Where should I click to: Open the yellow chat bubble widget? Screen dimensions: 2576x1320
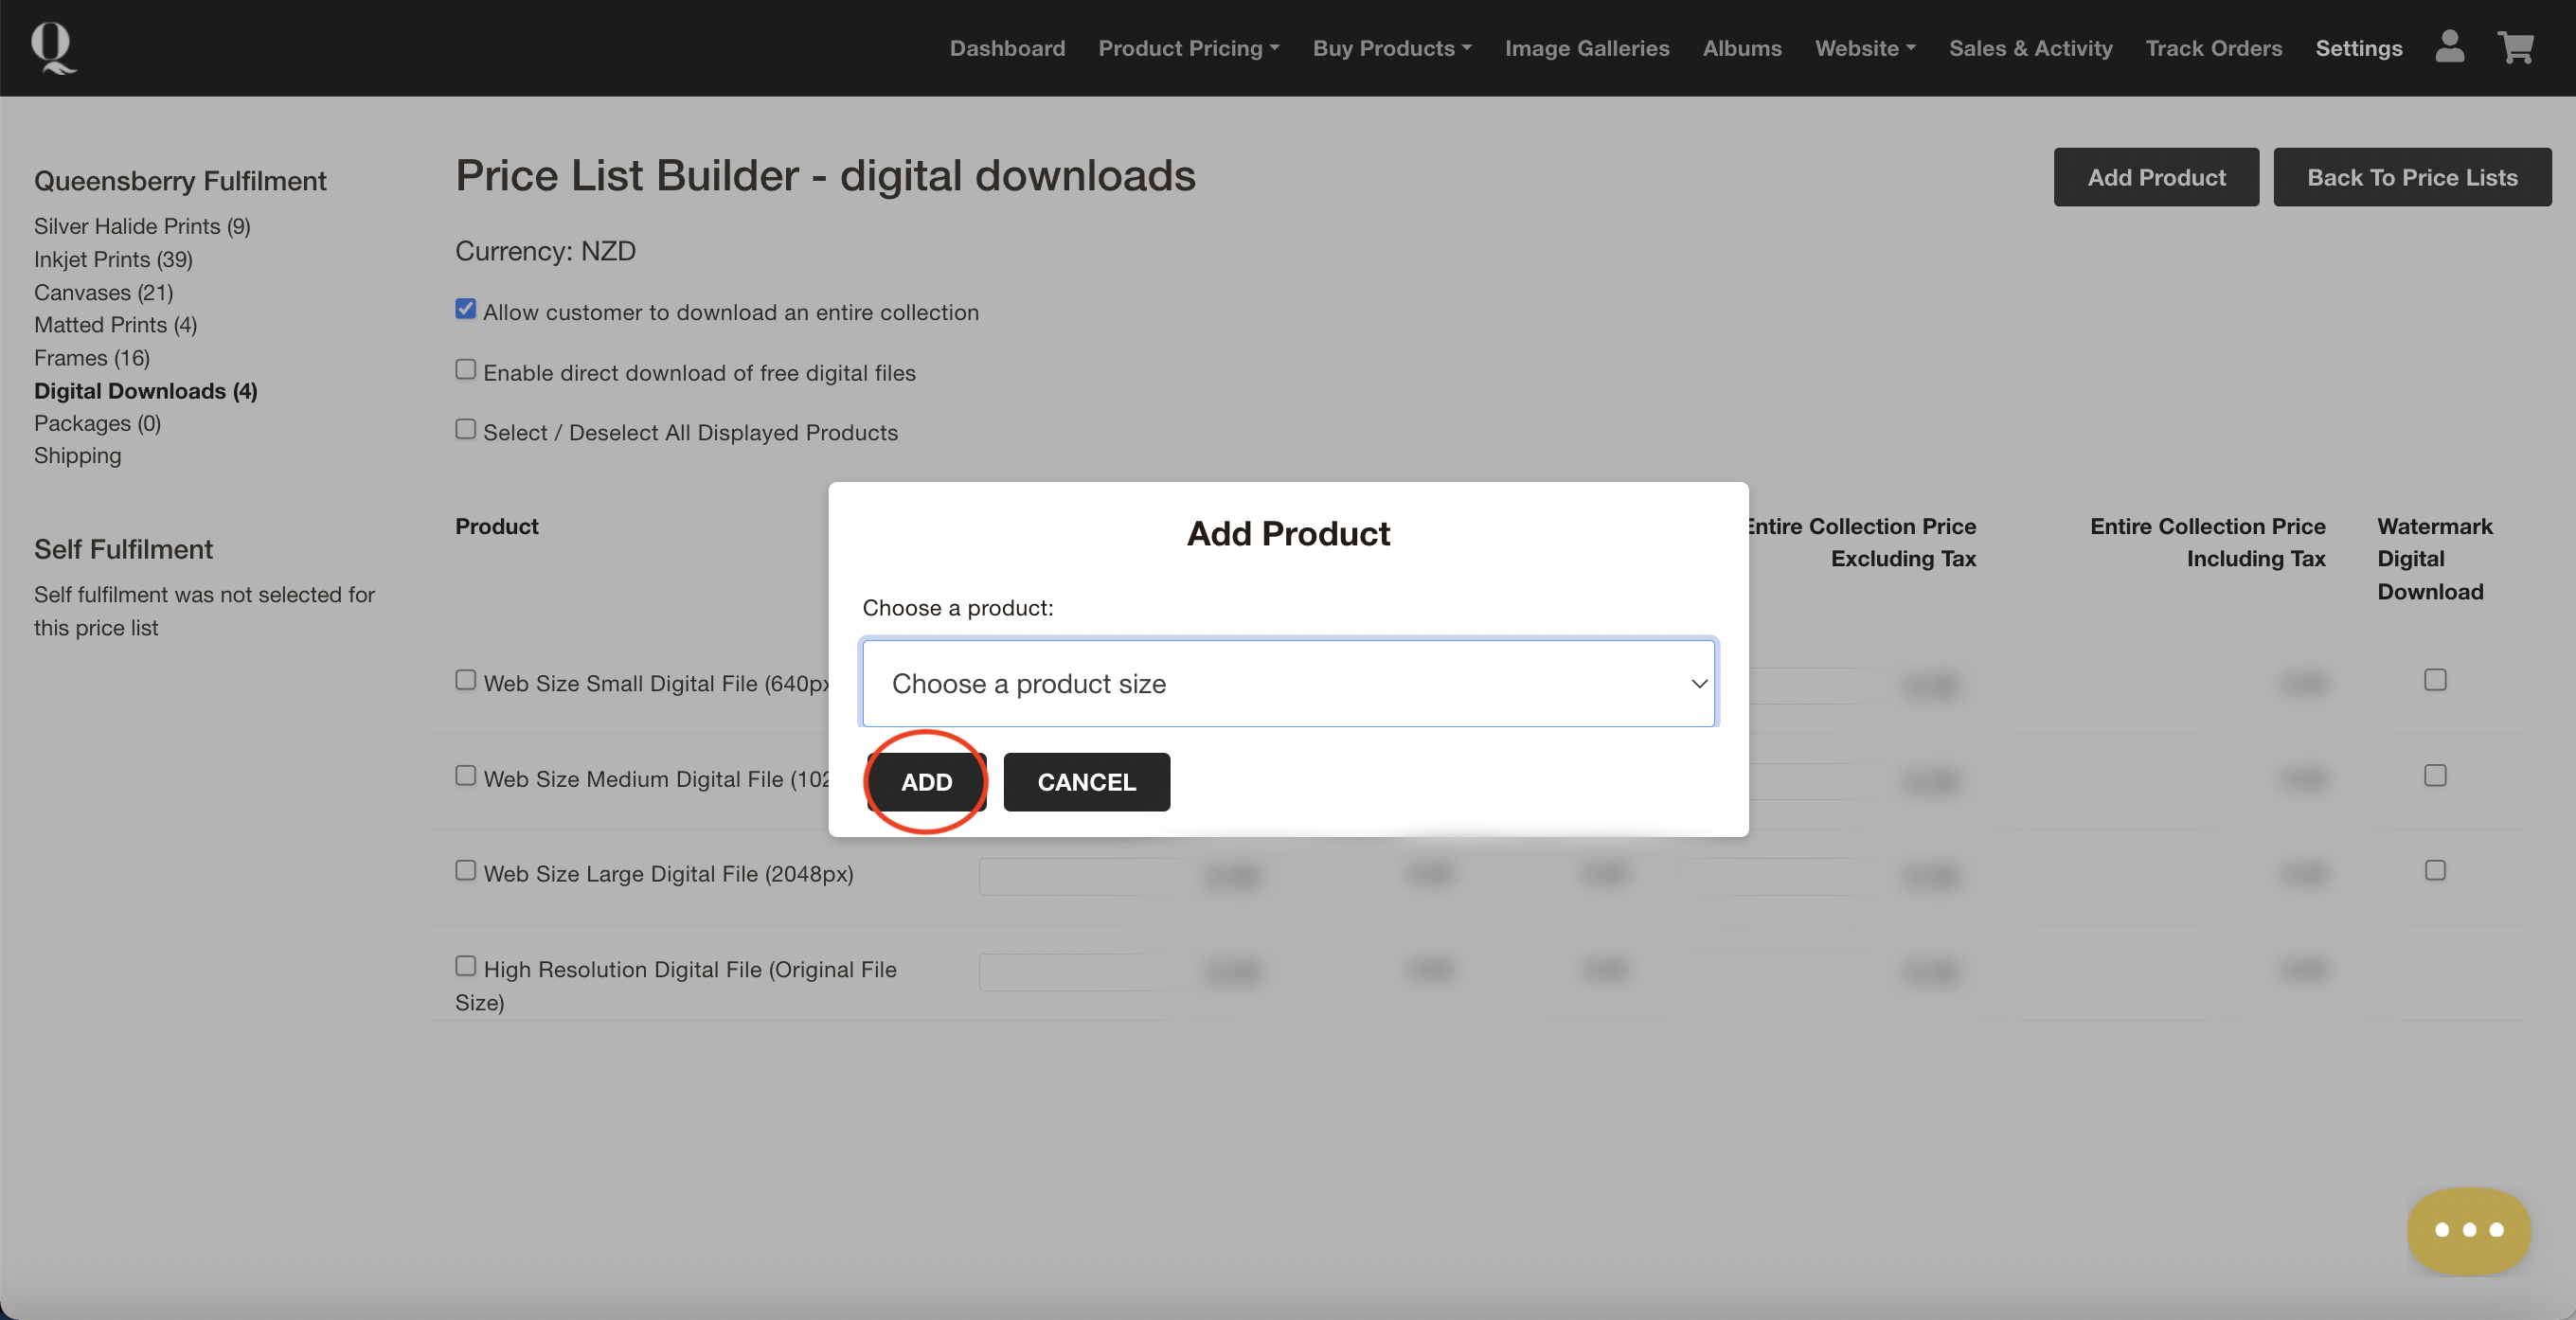pos(2468,1229)
